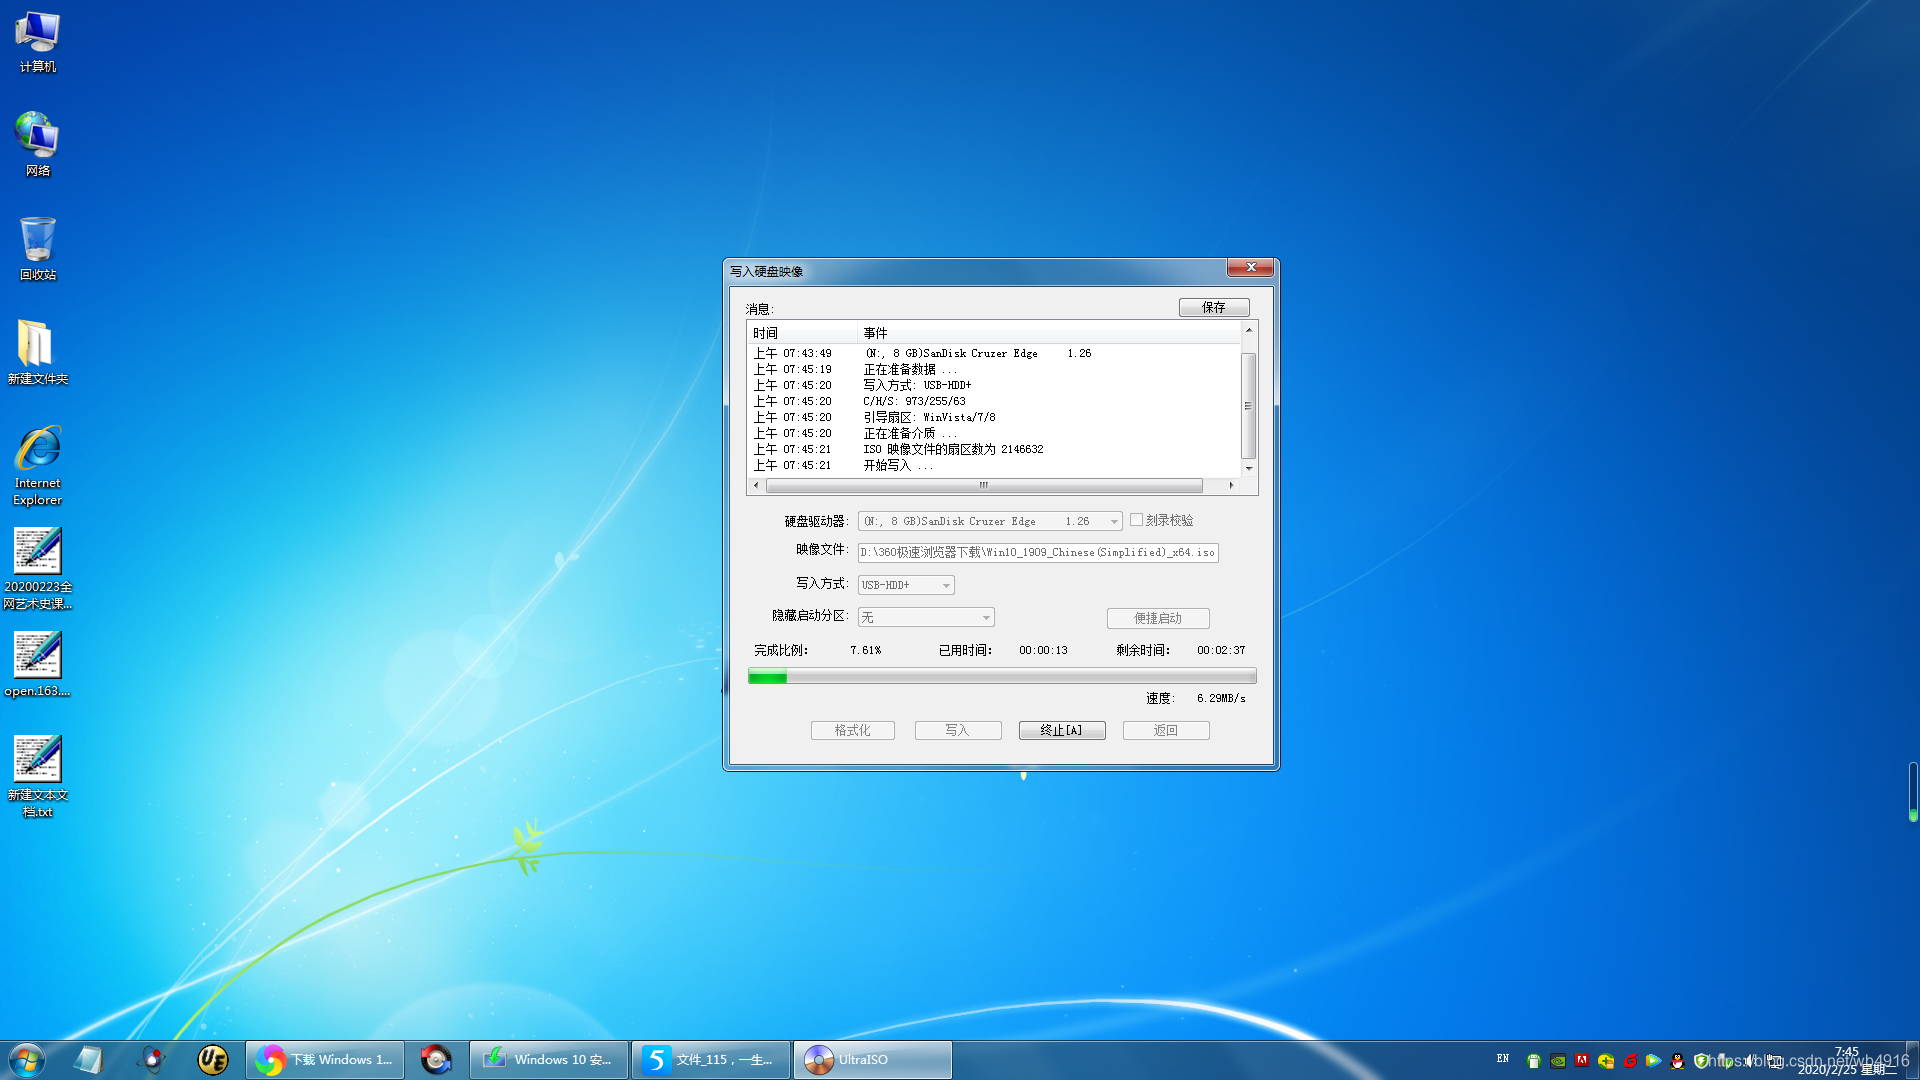Select the 20200223全网艺术史课 document icon
Image resolution: width=1920 pixels, height=1080 pixels.
point(37,568)
